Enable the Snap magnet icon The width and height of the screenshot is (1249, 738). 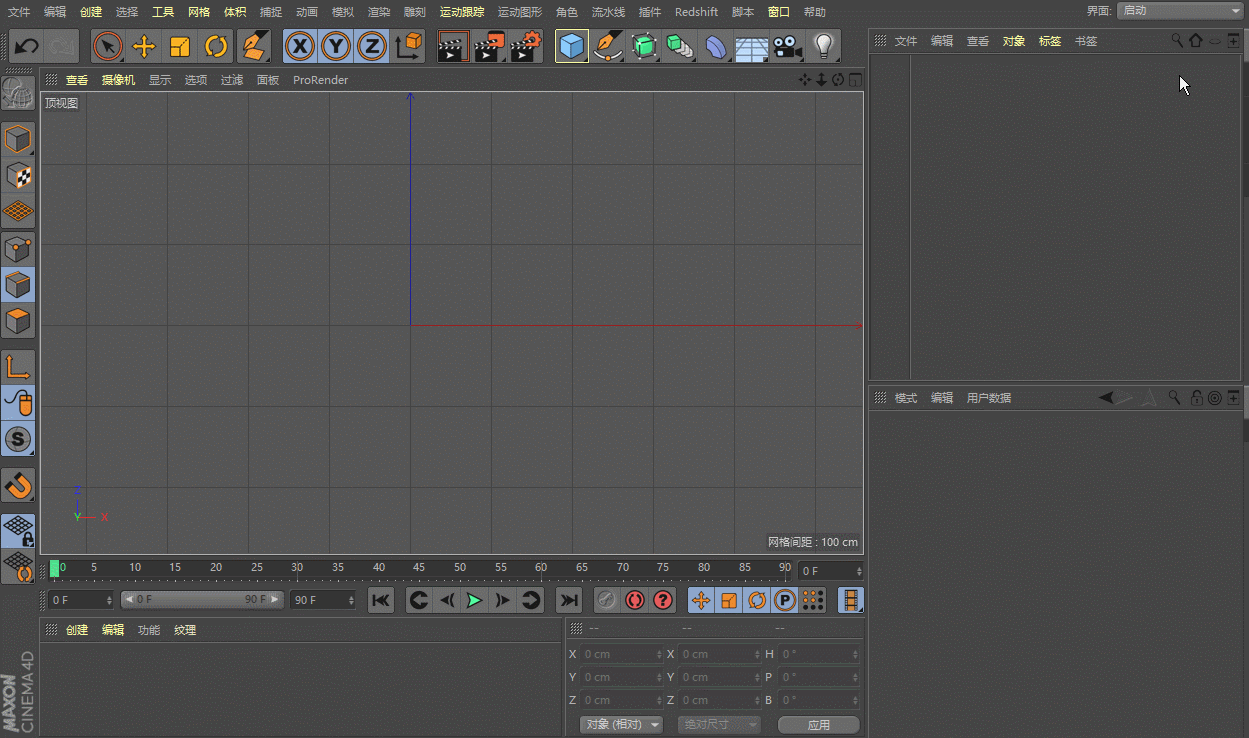18,486
